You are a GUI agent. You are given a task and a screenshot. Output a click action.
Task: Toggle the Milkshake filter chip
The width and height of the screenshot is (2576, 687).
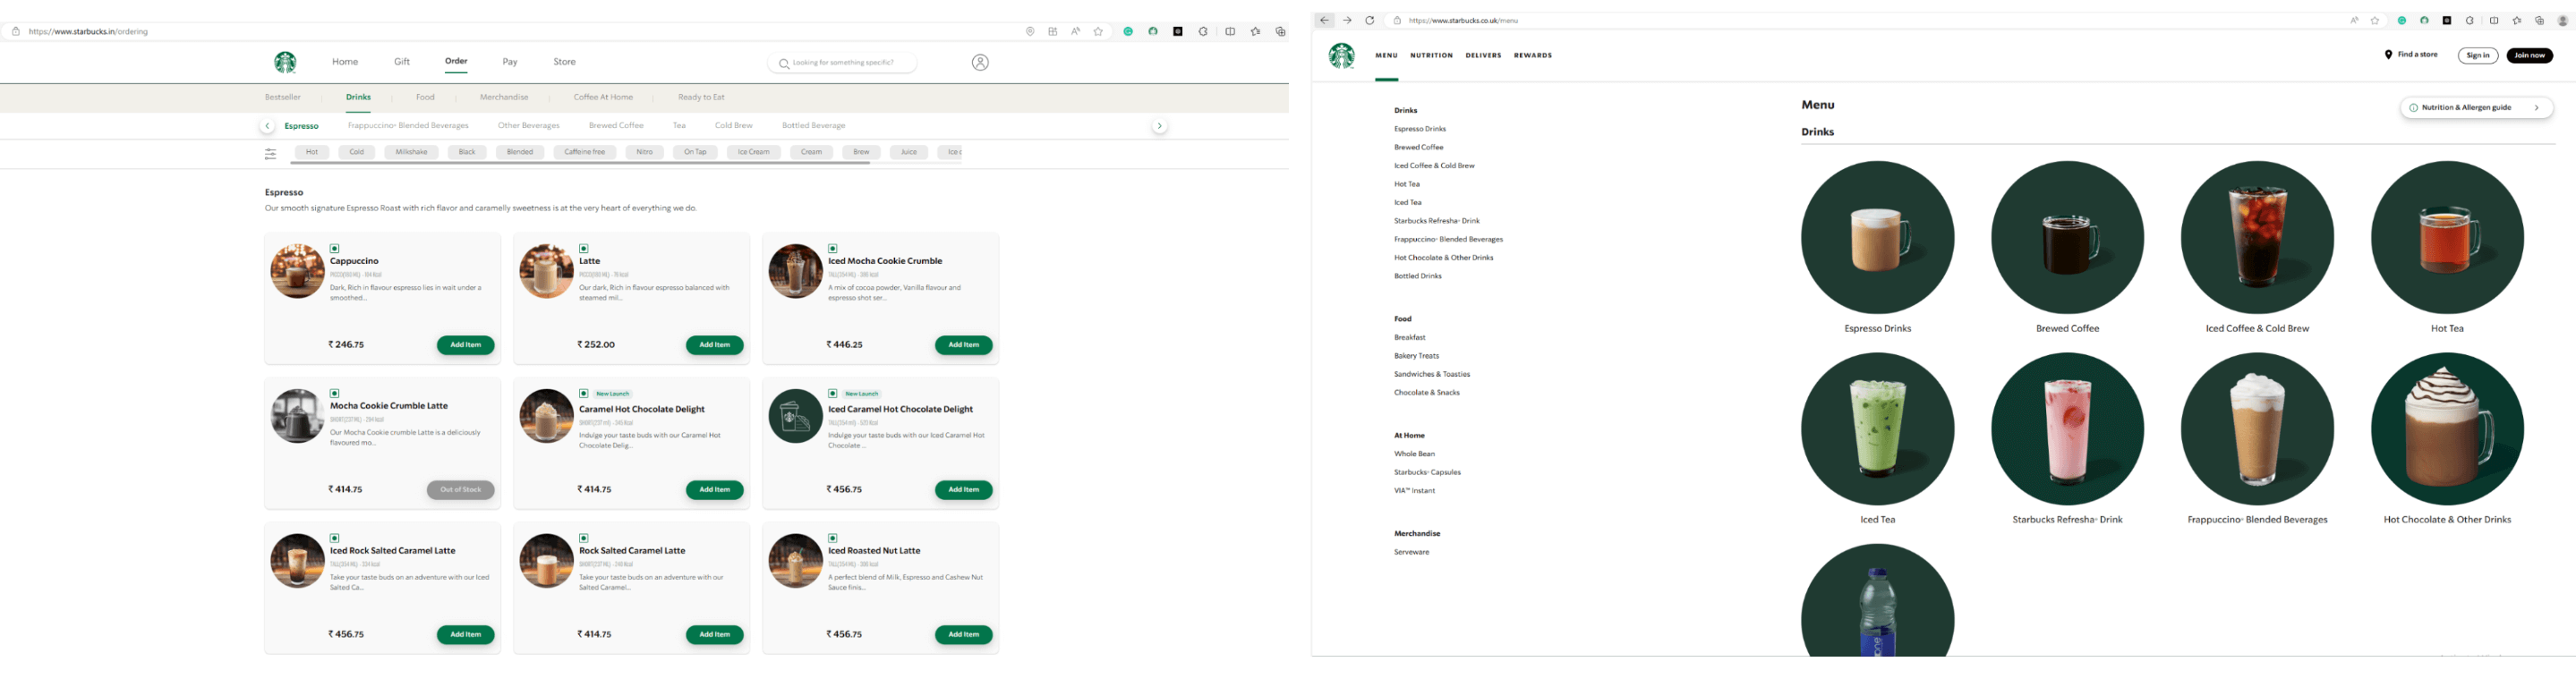pos(411,152)
